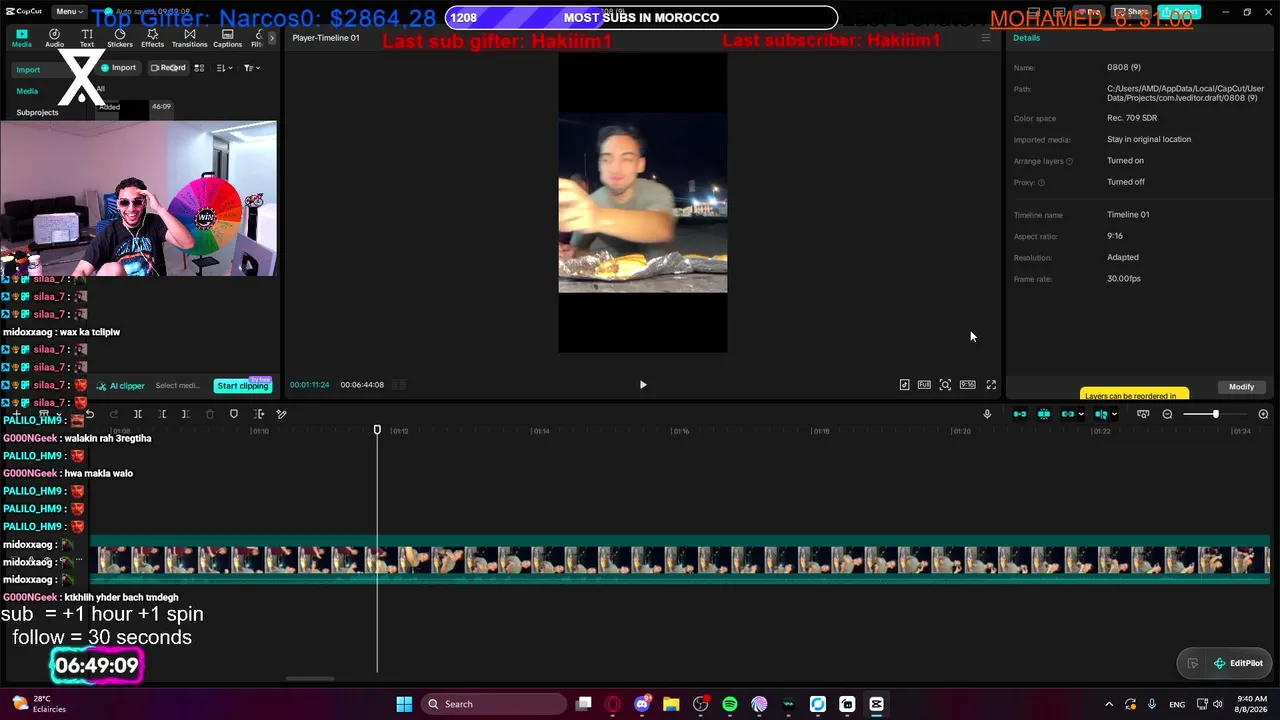The height and width of the screenshot is (720, 1280).
Task: Open the CapCut Menu dropdown
Action: click(x=68, y=12)
